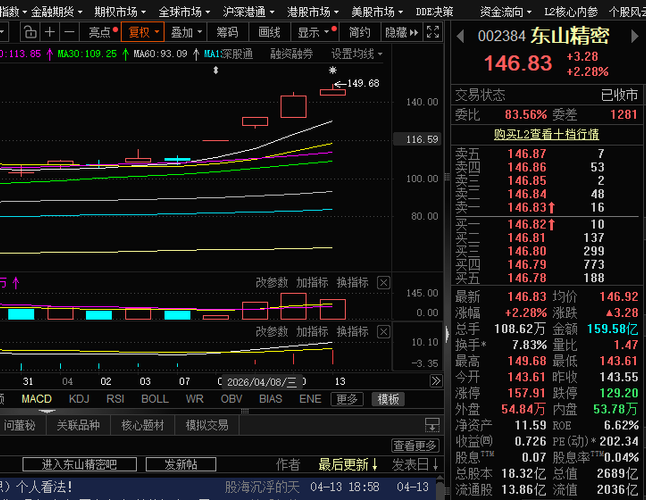Viewport: 646px width, 500px height.
Task: Open 金融期货 menu
Action: (x=56, y=12)
